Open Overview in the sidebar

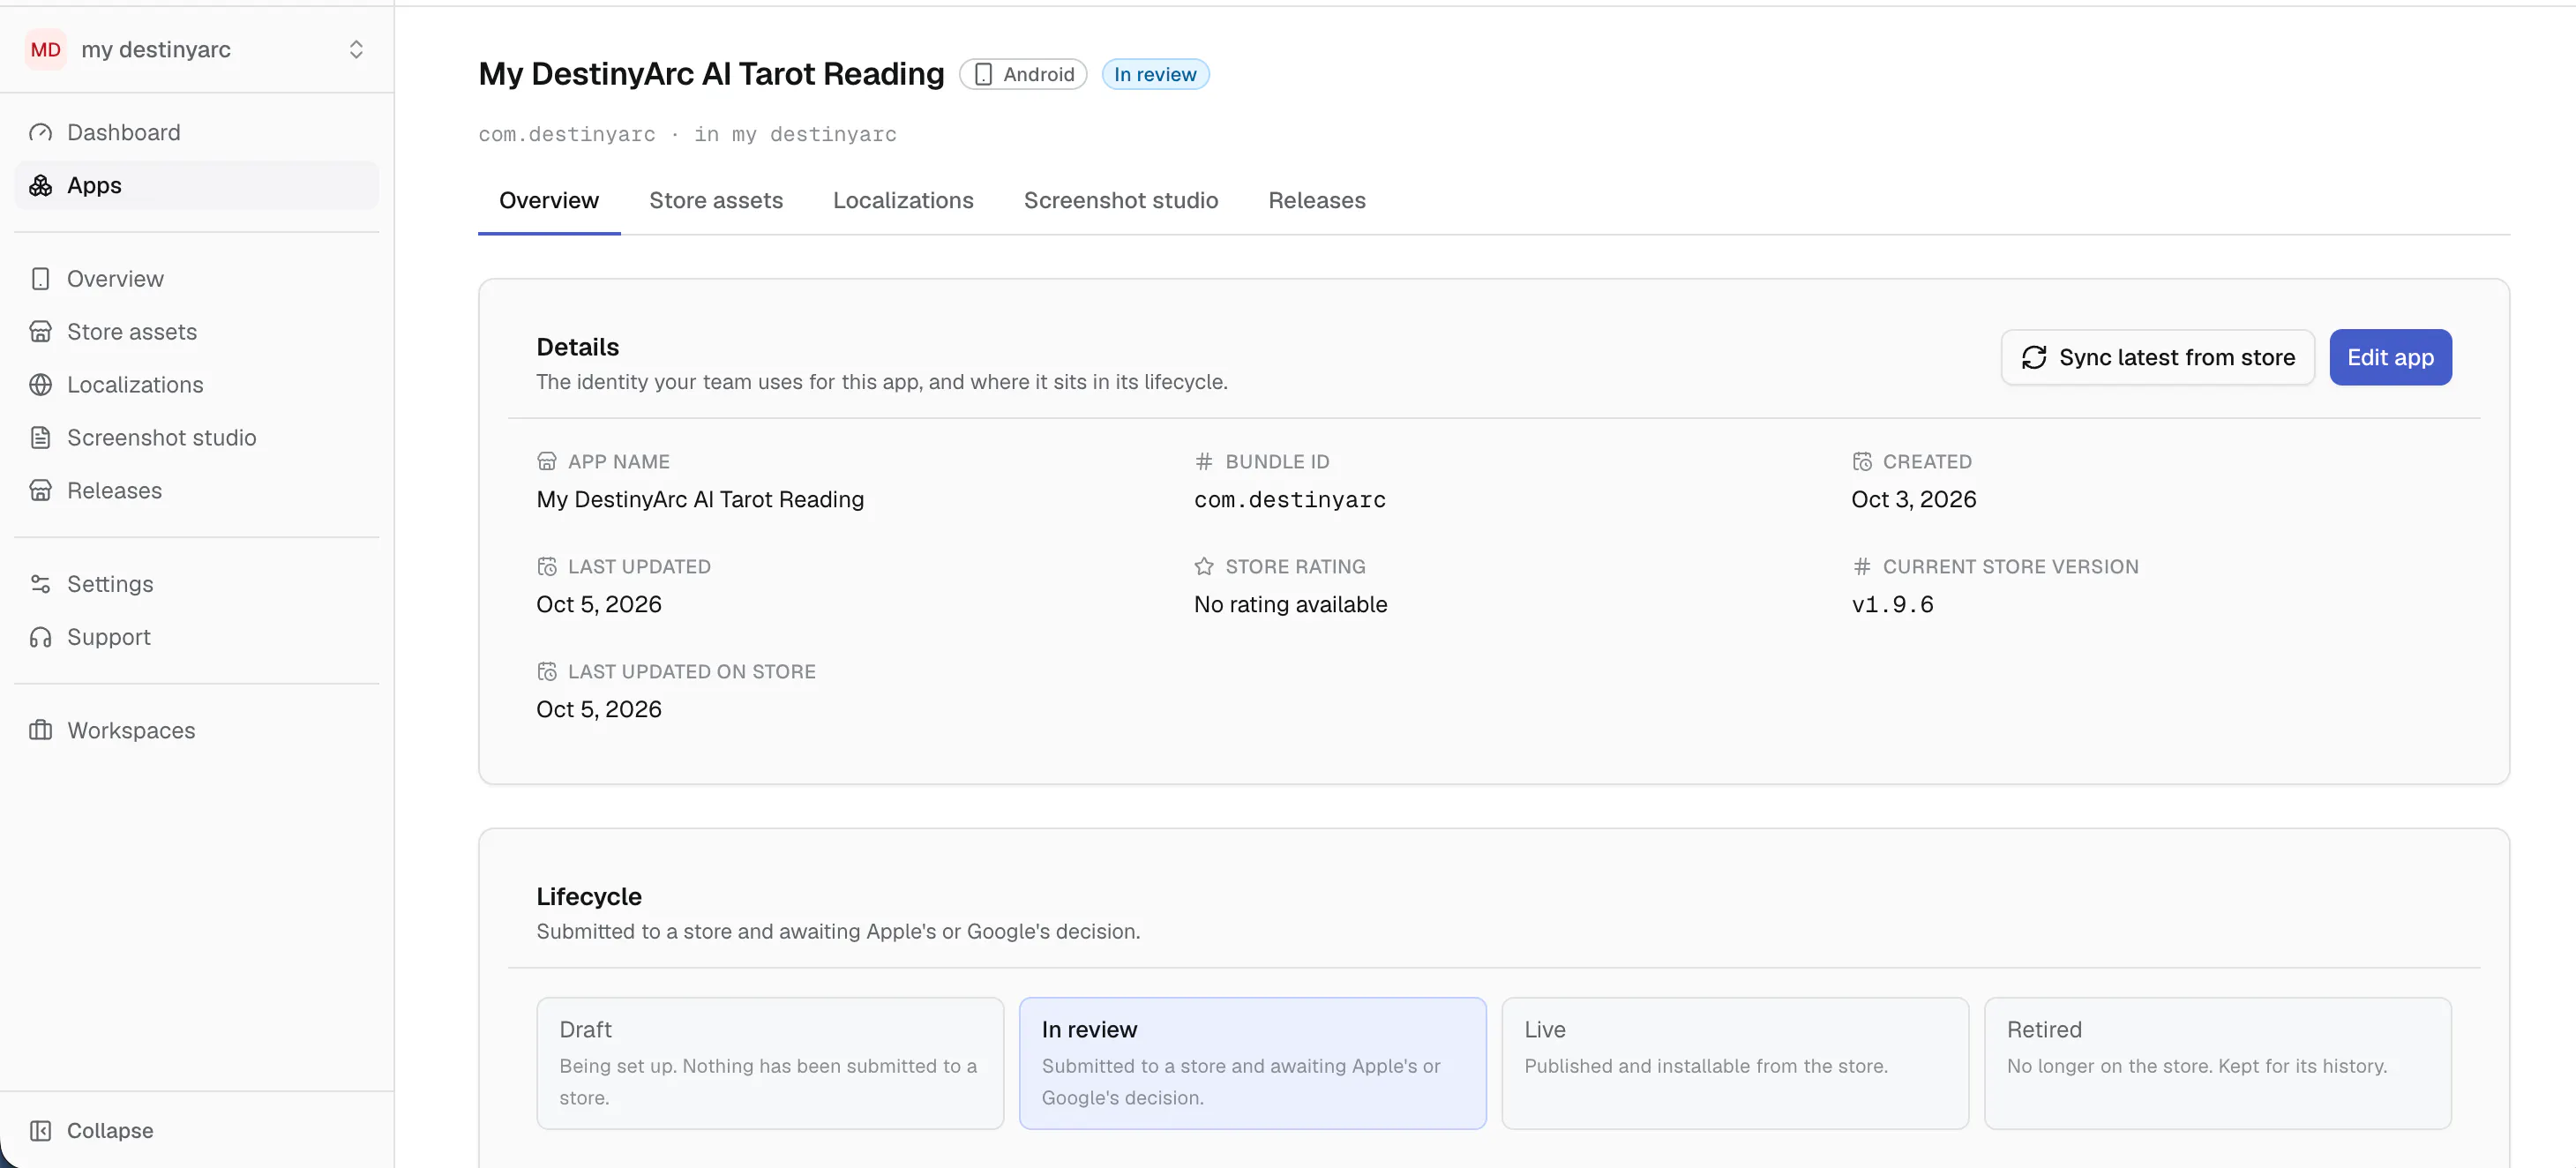click(196, 278)
